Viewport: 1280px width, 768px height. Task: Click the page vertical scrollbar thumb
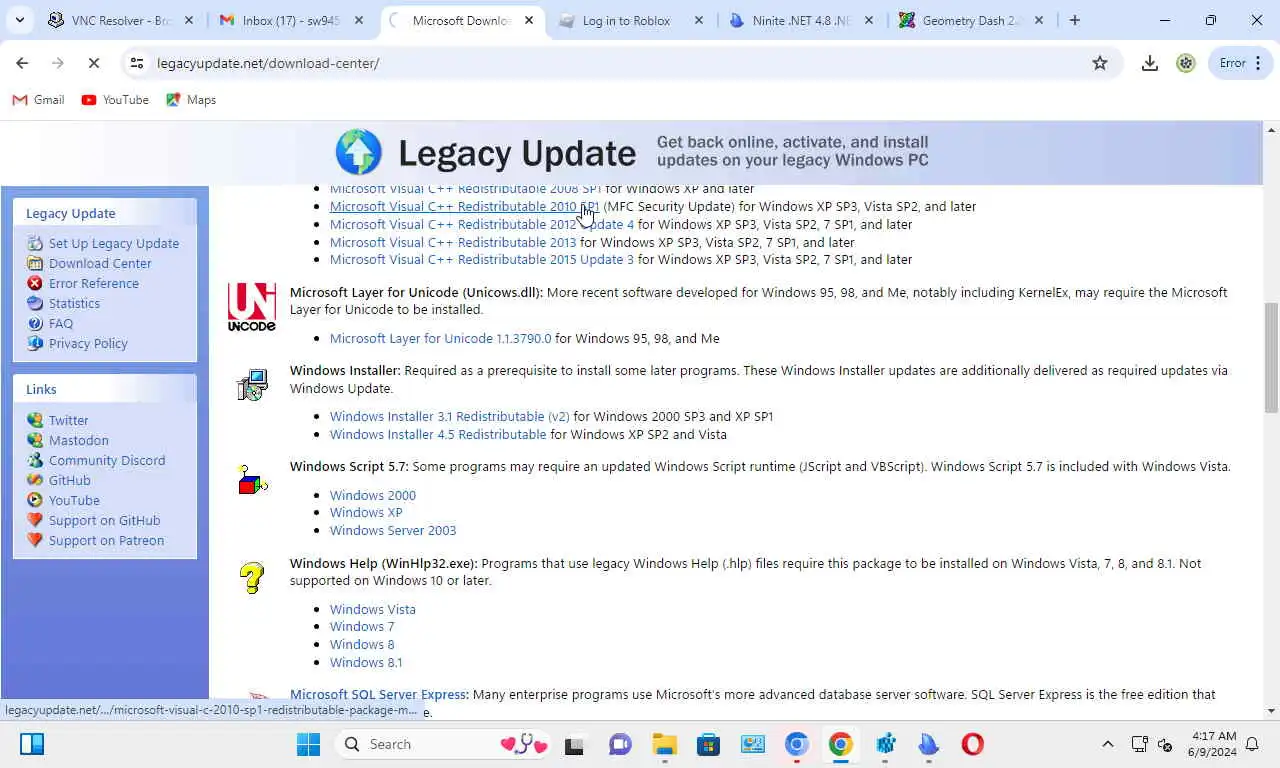coord(1271,358)
